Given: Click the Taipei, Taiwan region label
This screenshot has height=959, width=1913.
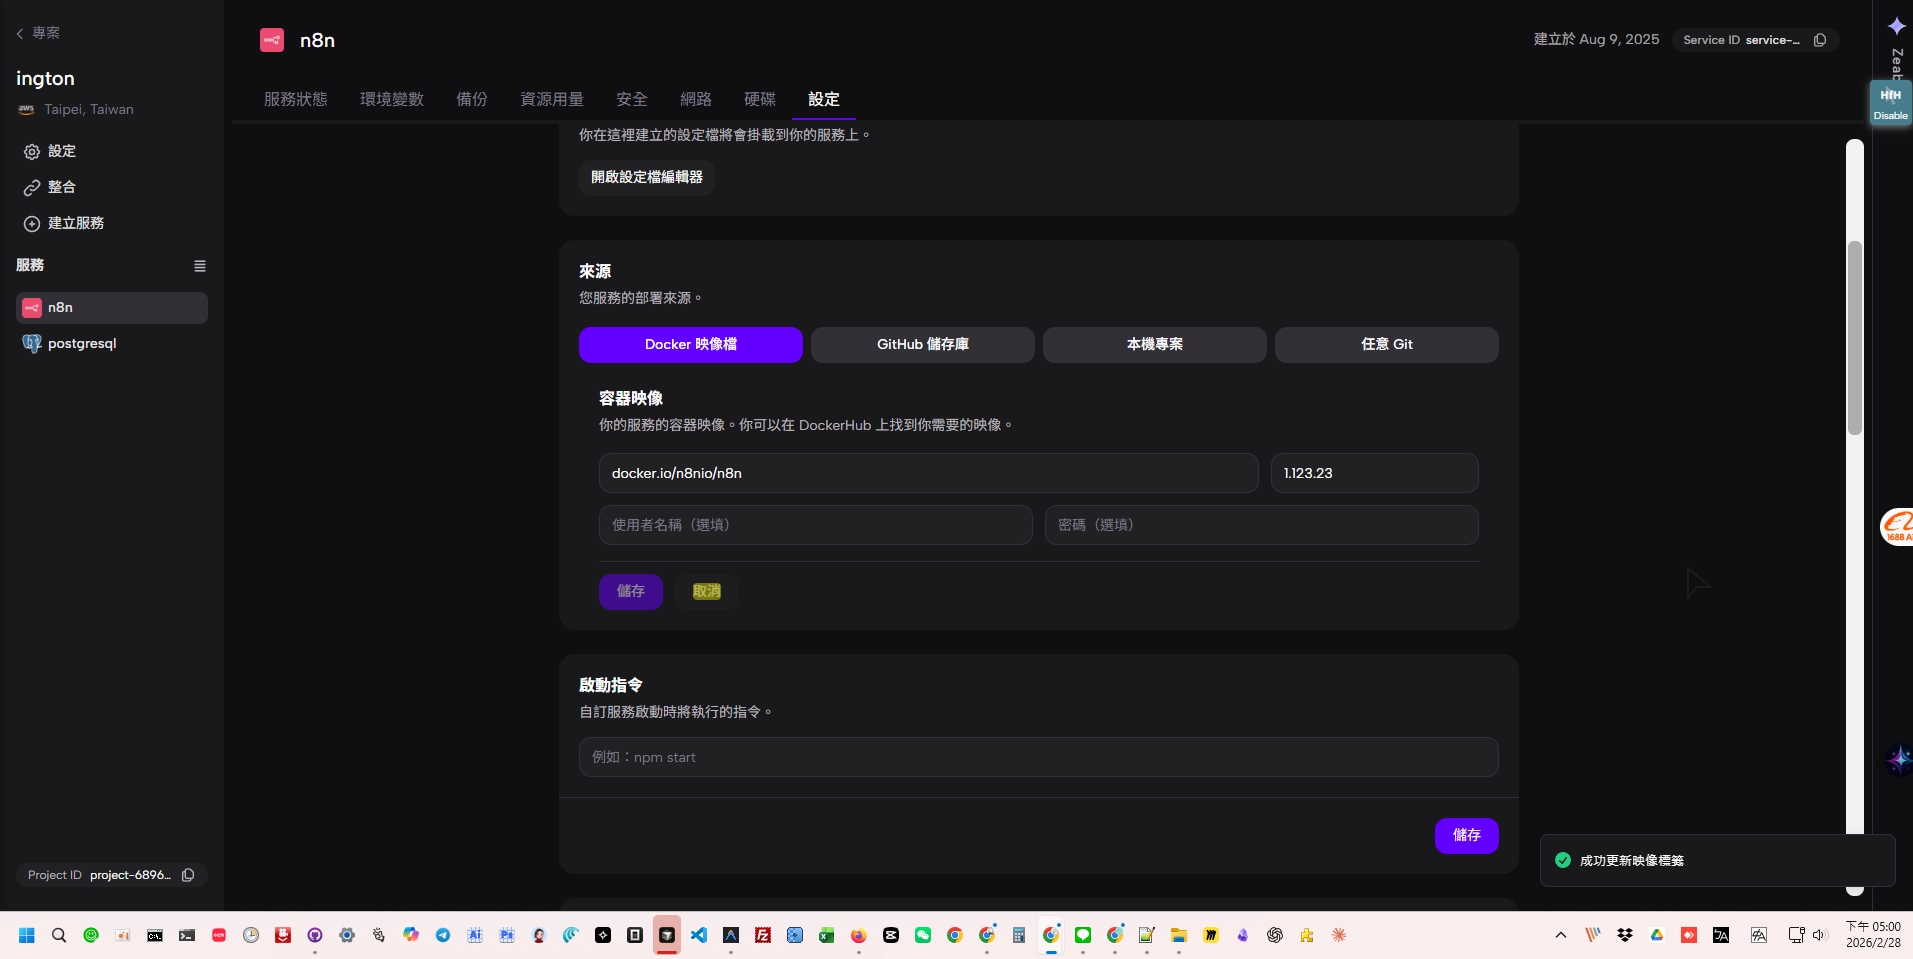Looking at the screenshot, I should [x=89, y=110].
